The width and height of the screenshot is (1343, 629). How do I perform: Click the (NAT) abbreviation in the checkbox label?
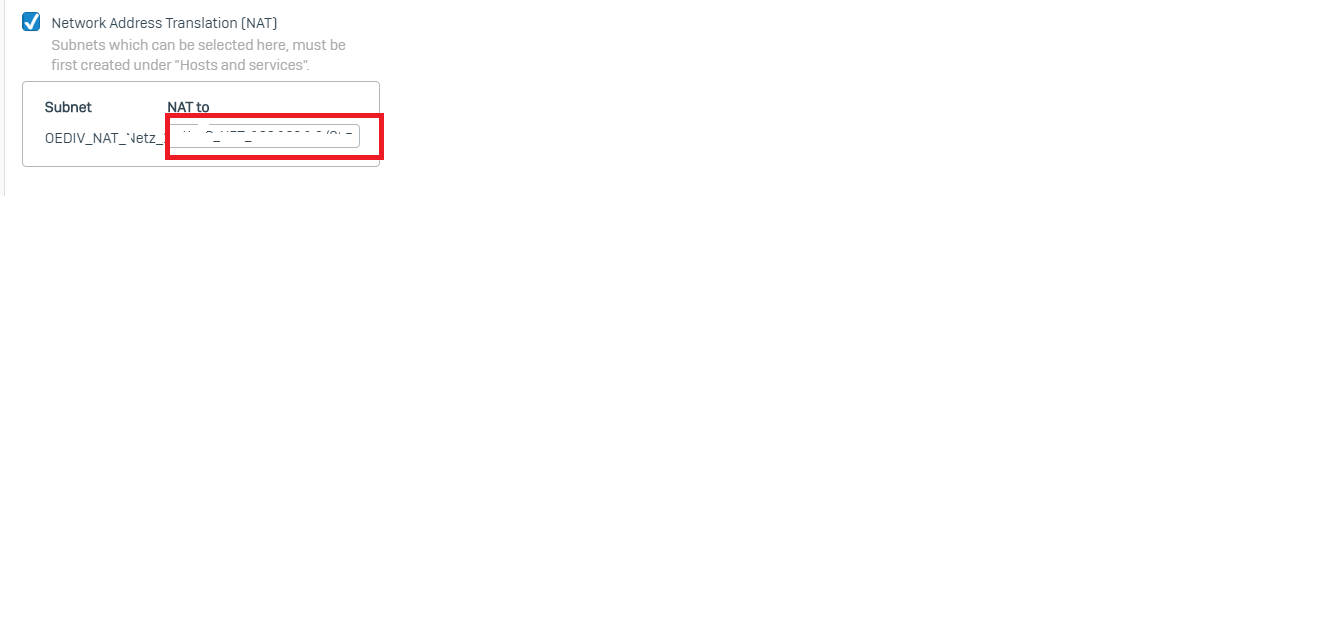259,22
